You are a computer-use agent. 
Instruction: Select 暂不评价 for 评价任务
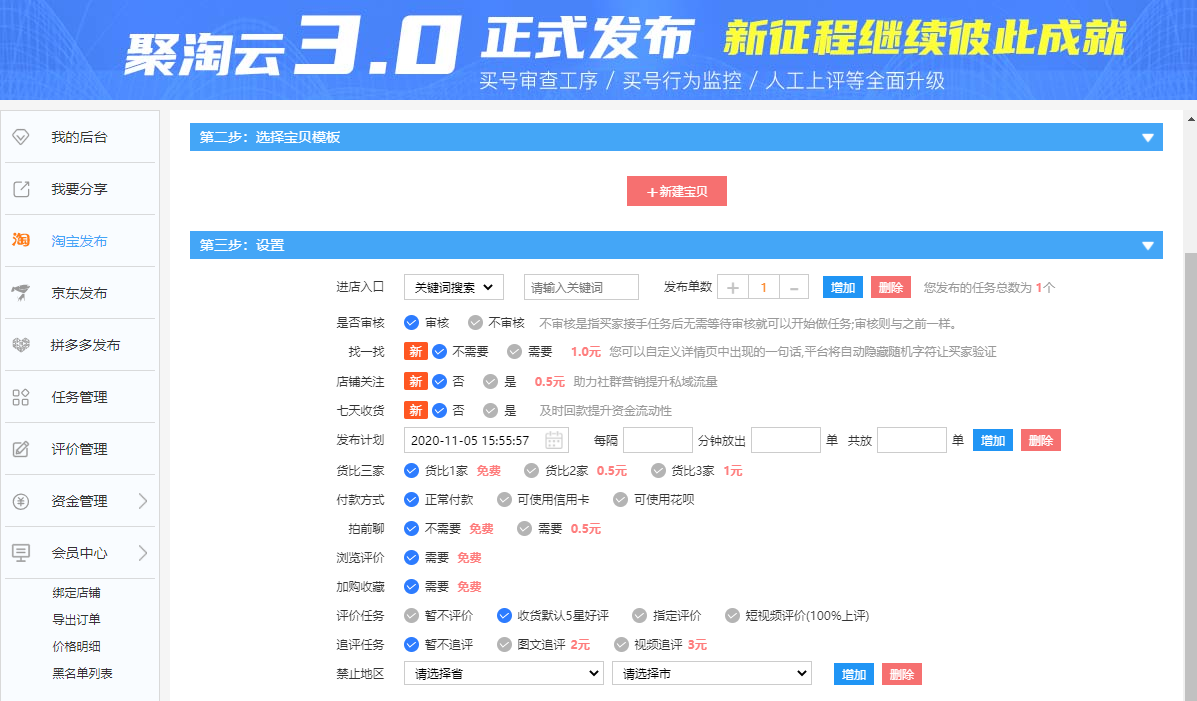411,615
